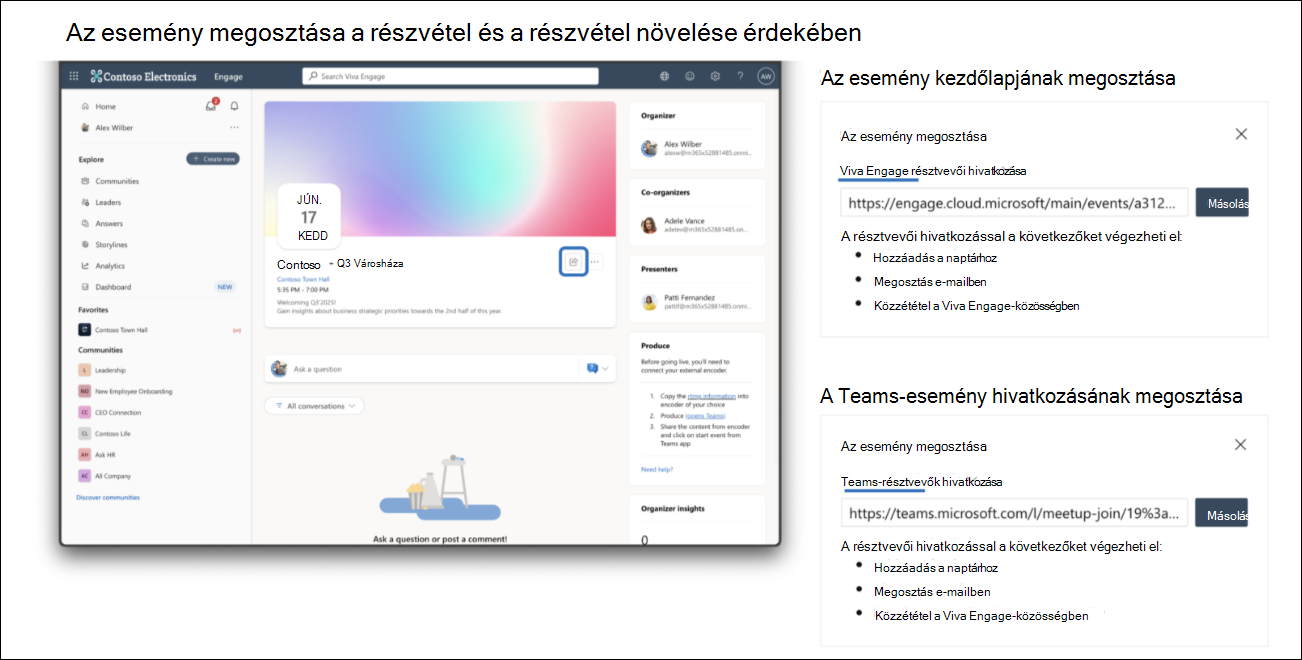
Task: Click the JÚN. 17 KEDD date tile
Action: (x=309, y=217)
